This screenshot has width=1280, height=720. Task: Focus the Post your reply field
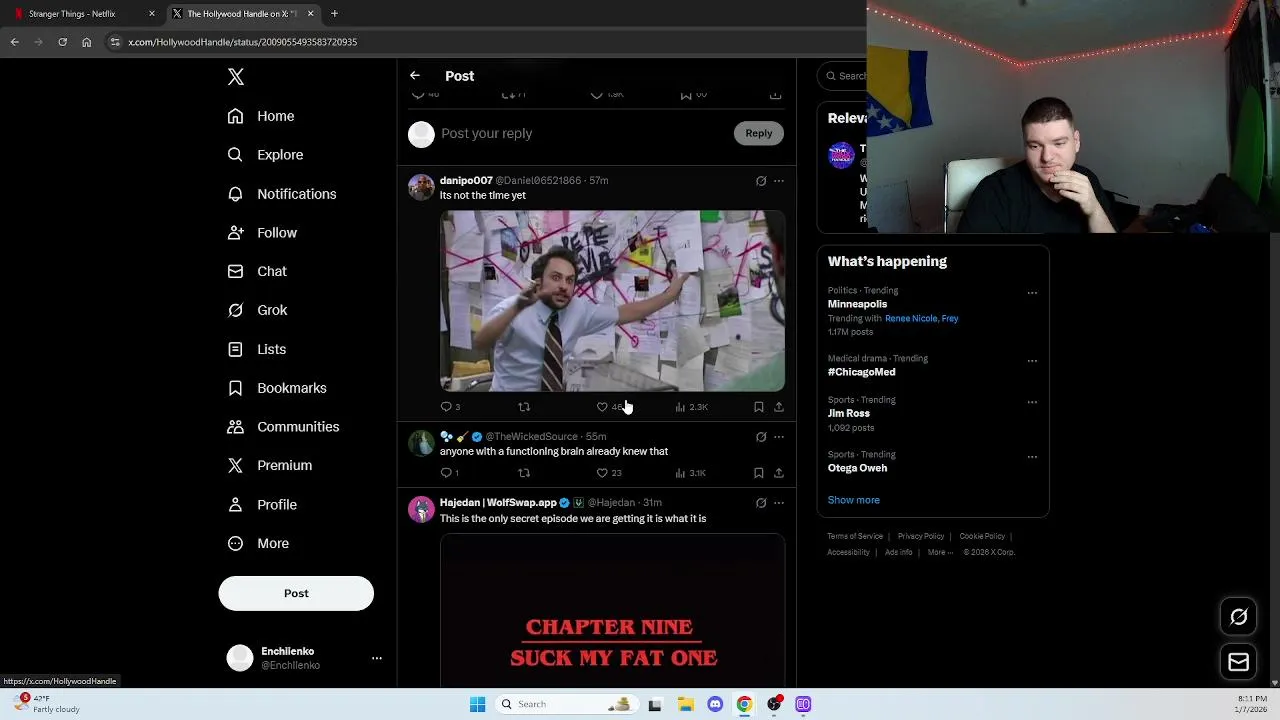pyautogui.click(x=580, y=133)
